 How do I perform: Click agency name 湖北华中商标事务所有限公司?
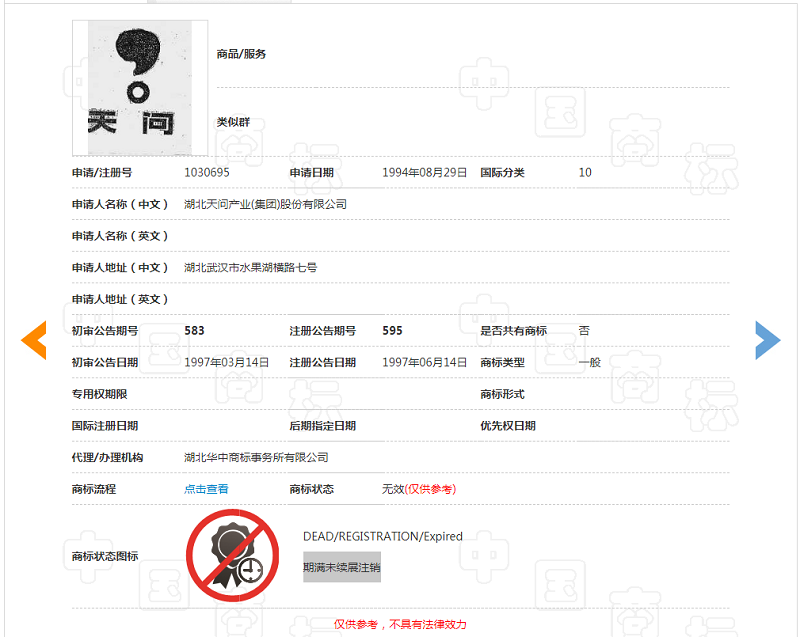pyautogui.click(x=256, y=458)
